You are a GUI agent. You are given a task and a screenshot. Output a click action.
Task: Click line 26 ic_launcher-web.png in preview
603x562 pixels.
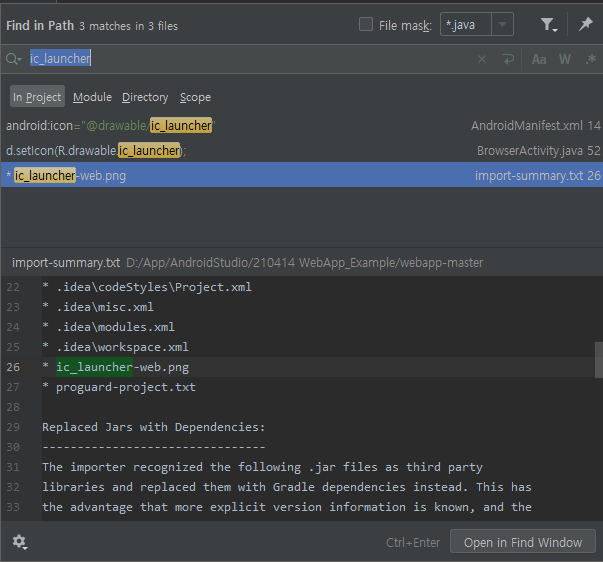pyautogui.click(x=122, y=367)
